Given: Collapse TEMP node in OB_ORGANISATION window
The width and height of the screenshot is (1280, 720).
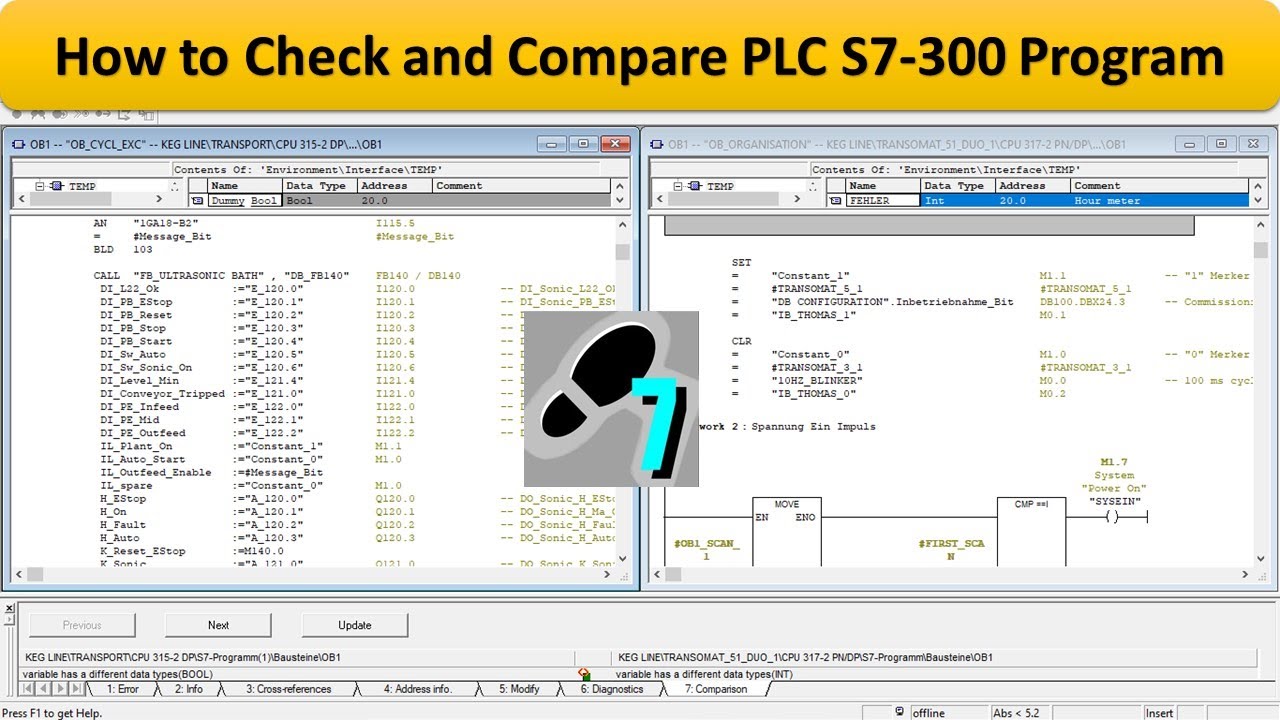Looking at the screenshot, I should (x=678, y=186).
